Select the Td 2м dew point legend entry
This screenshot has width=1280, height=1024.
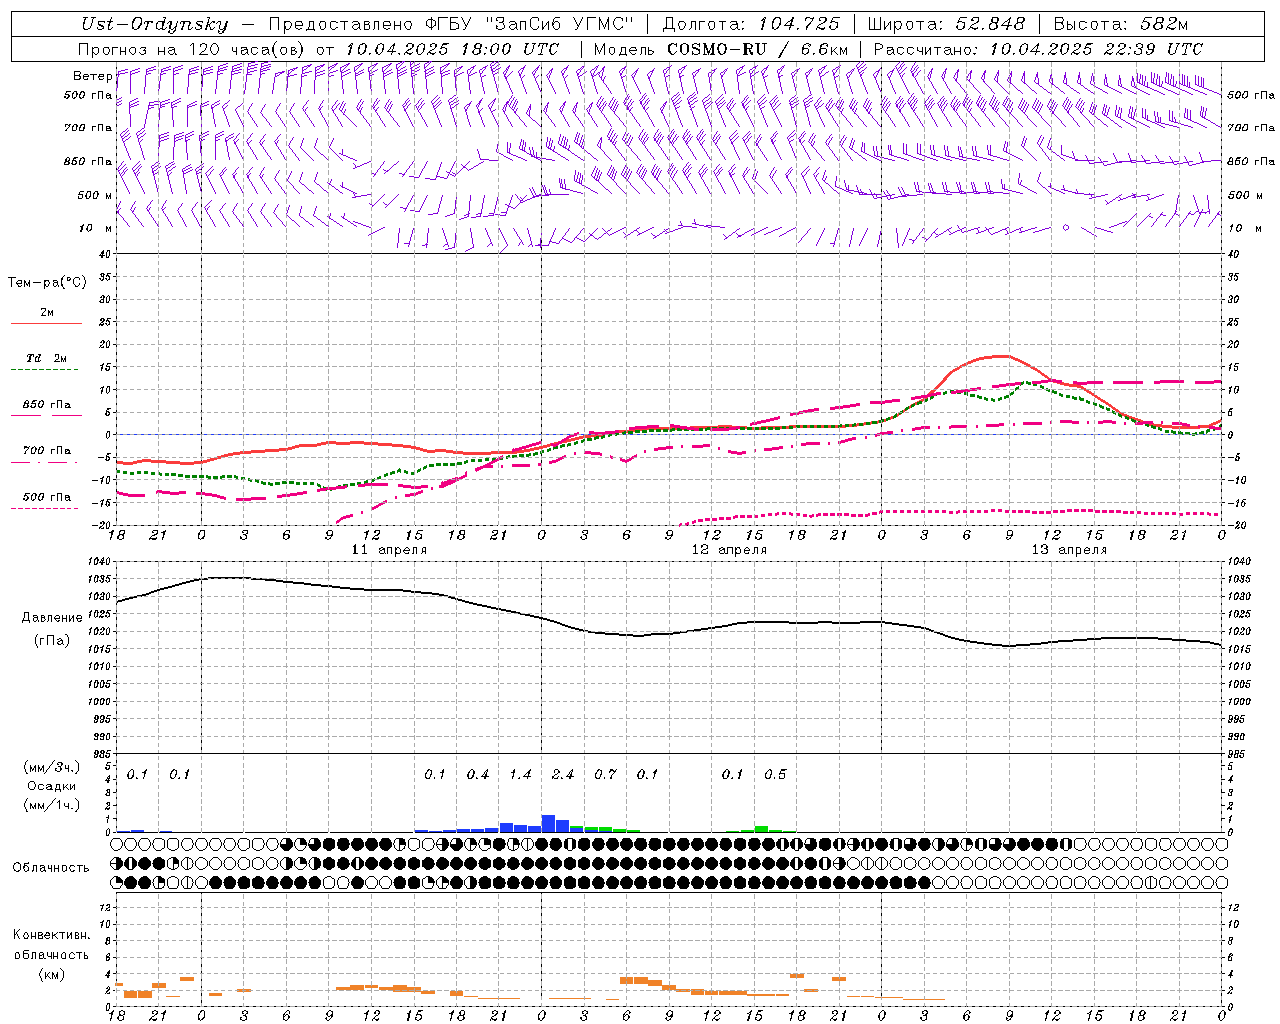click(x=46, y=358)
